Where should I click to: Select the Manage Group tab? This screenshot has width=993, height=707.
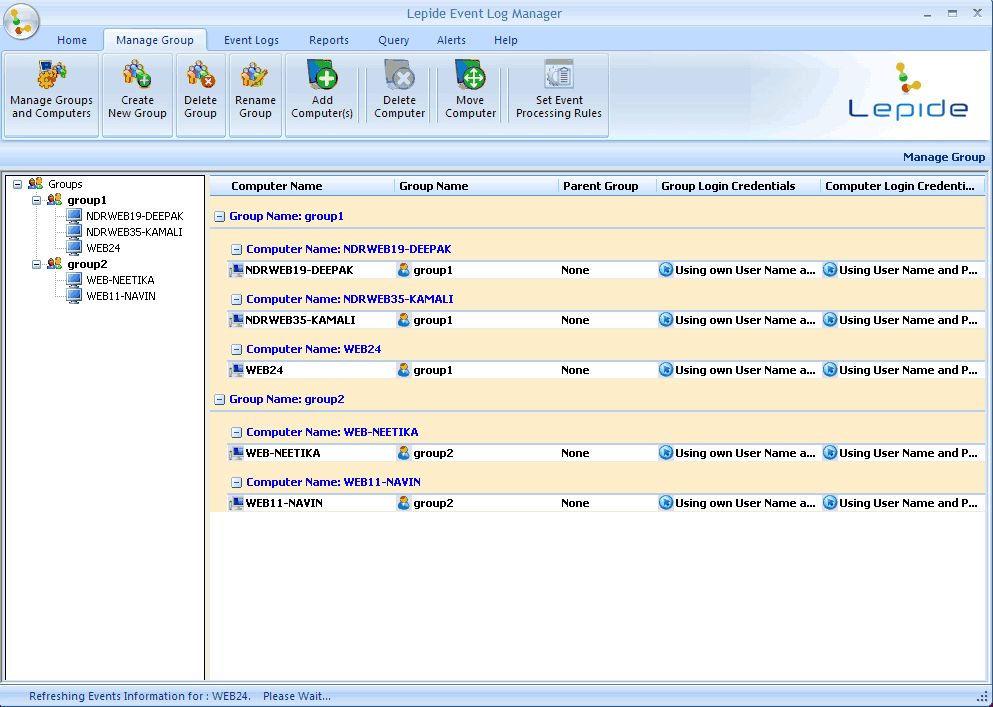pos(155,40)
